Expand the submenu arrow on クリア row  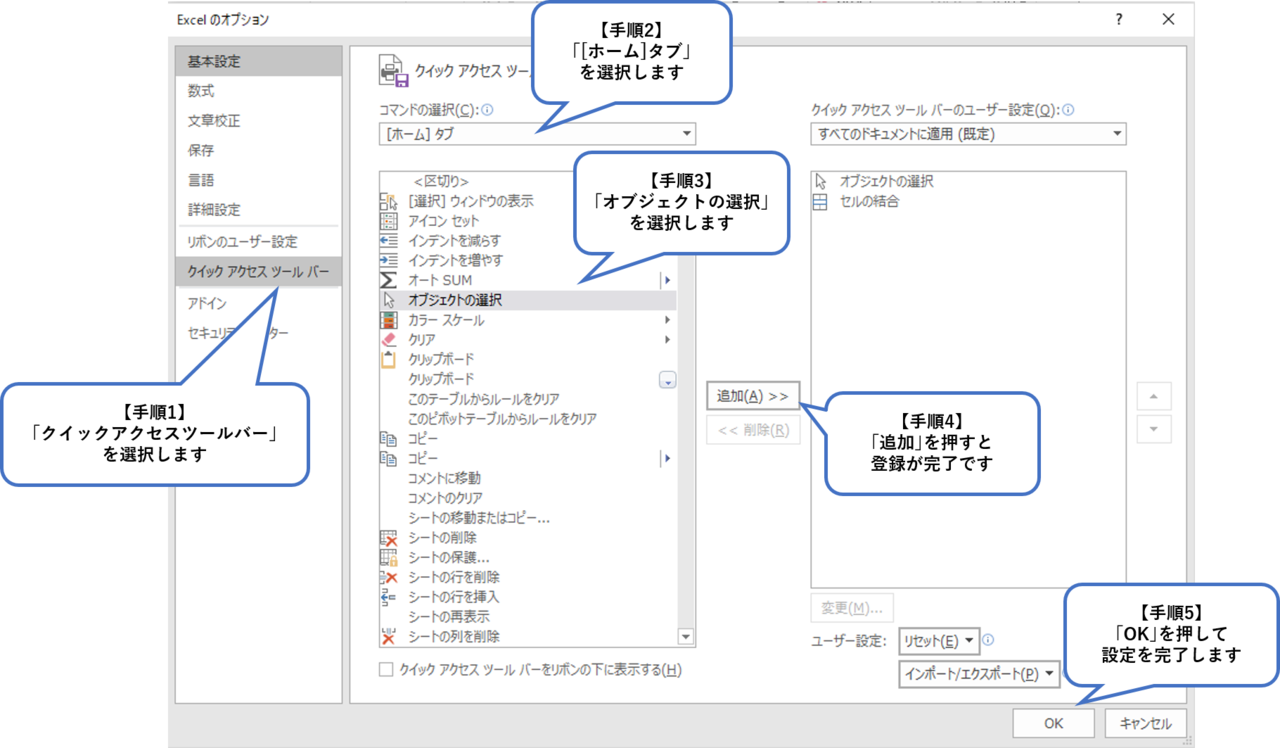pyautogui.click(x=667, y=339)
